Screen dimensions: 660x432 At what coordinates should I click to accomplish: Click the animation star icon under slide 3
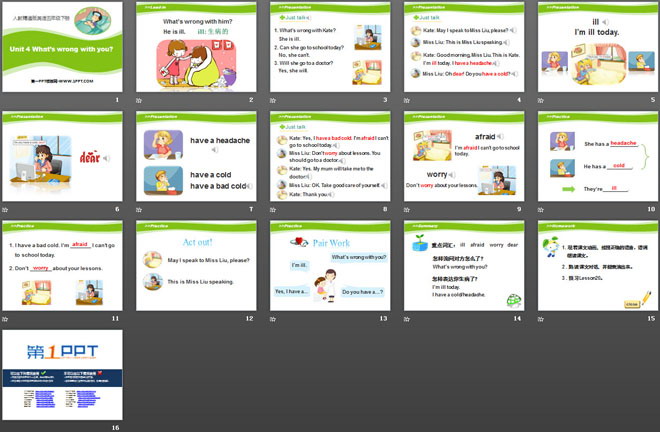point(273,100)
